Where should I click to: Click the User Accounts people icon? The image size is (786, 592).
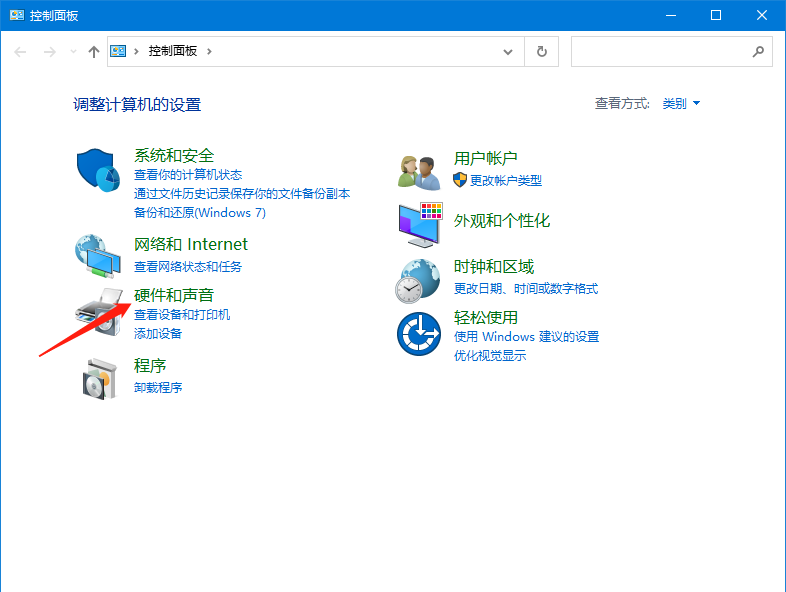pyautogui.click(x=419, y=171)
